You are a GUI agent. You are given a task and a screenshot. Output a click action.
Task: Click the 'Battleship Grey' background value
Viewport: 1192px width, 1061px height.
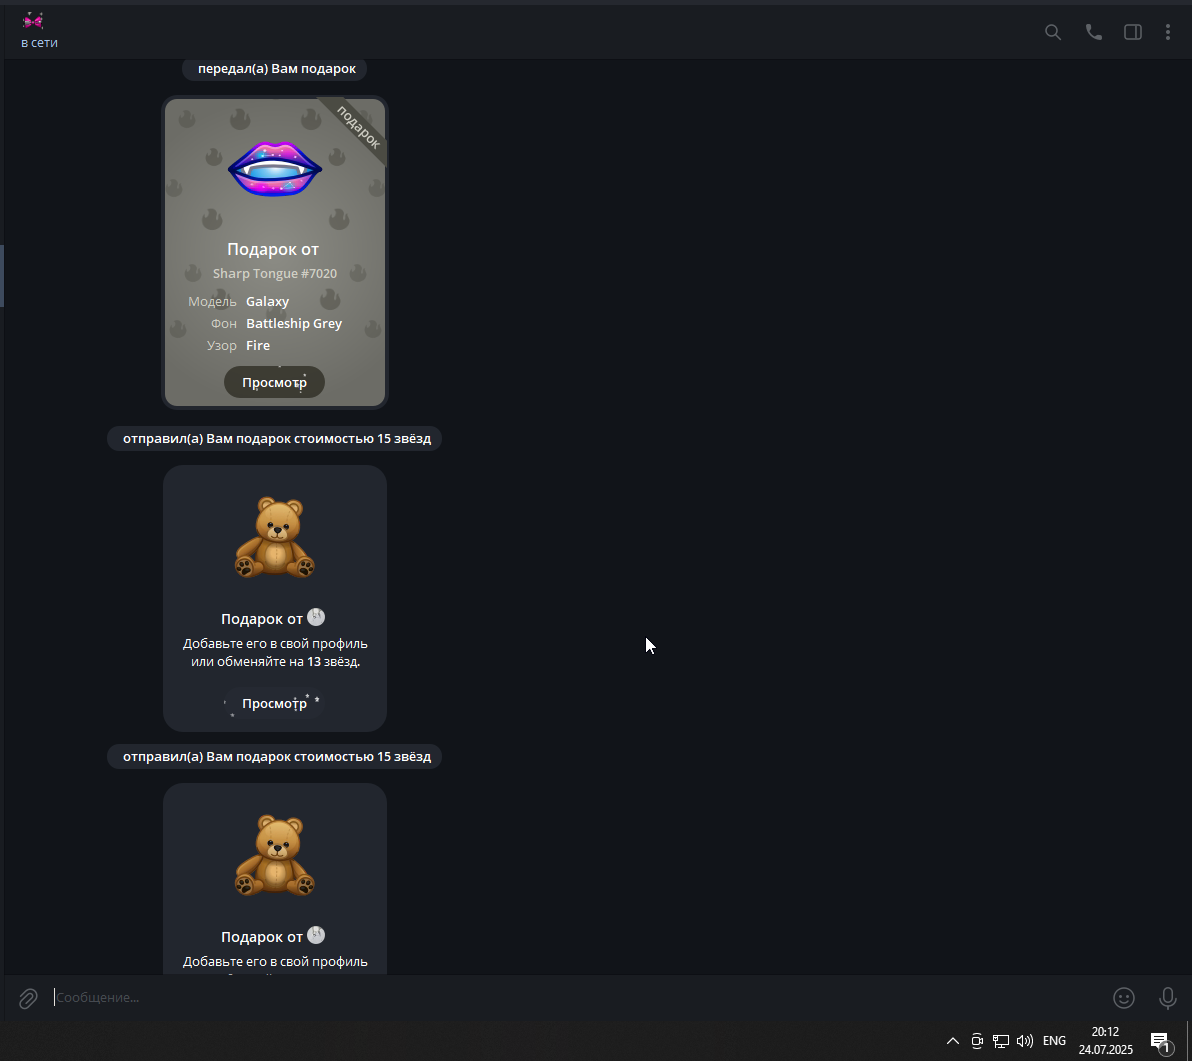(x=294, y=324)
